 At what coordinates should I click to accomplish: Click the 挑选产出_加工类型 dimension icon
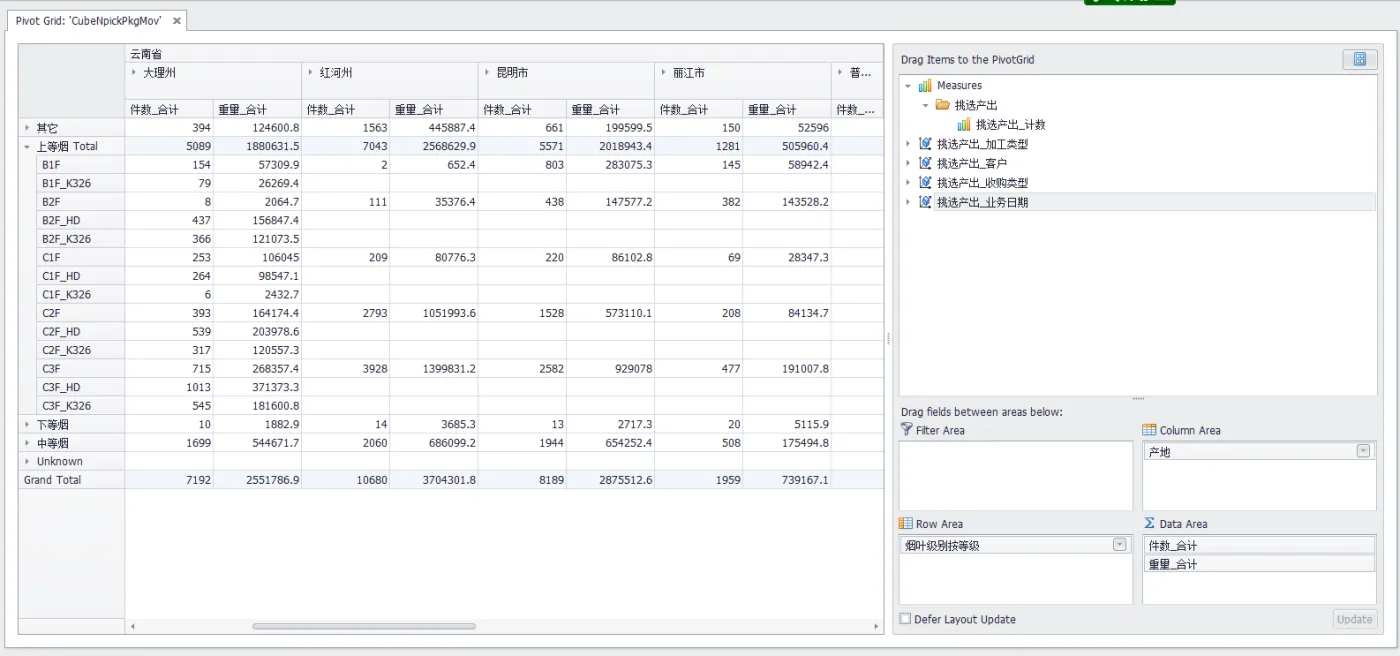925,144
